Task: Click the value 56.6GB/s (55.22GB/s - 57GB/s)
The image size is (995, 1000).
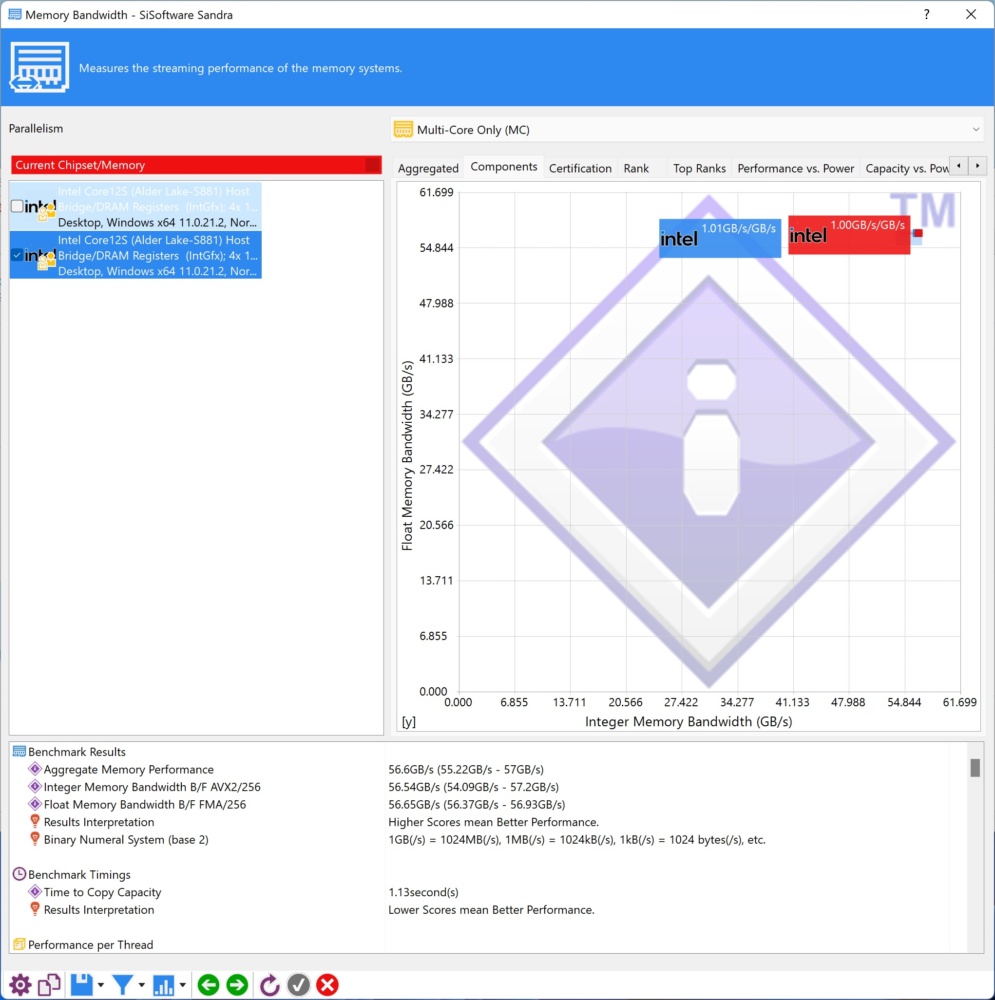Action: [466, 769]
